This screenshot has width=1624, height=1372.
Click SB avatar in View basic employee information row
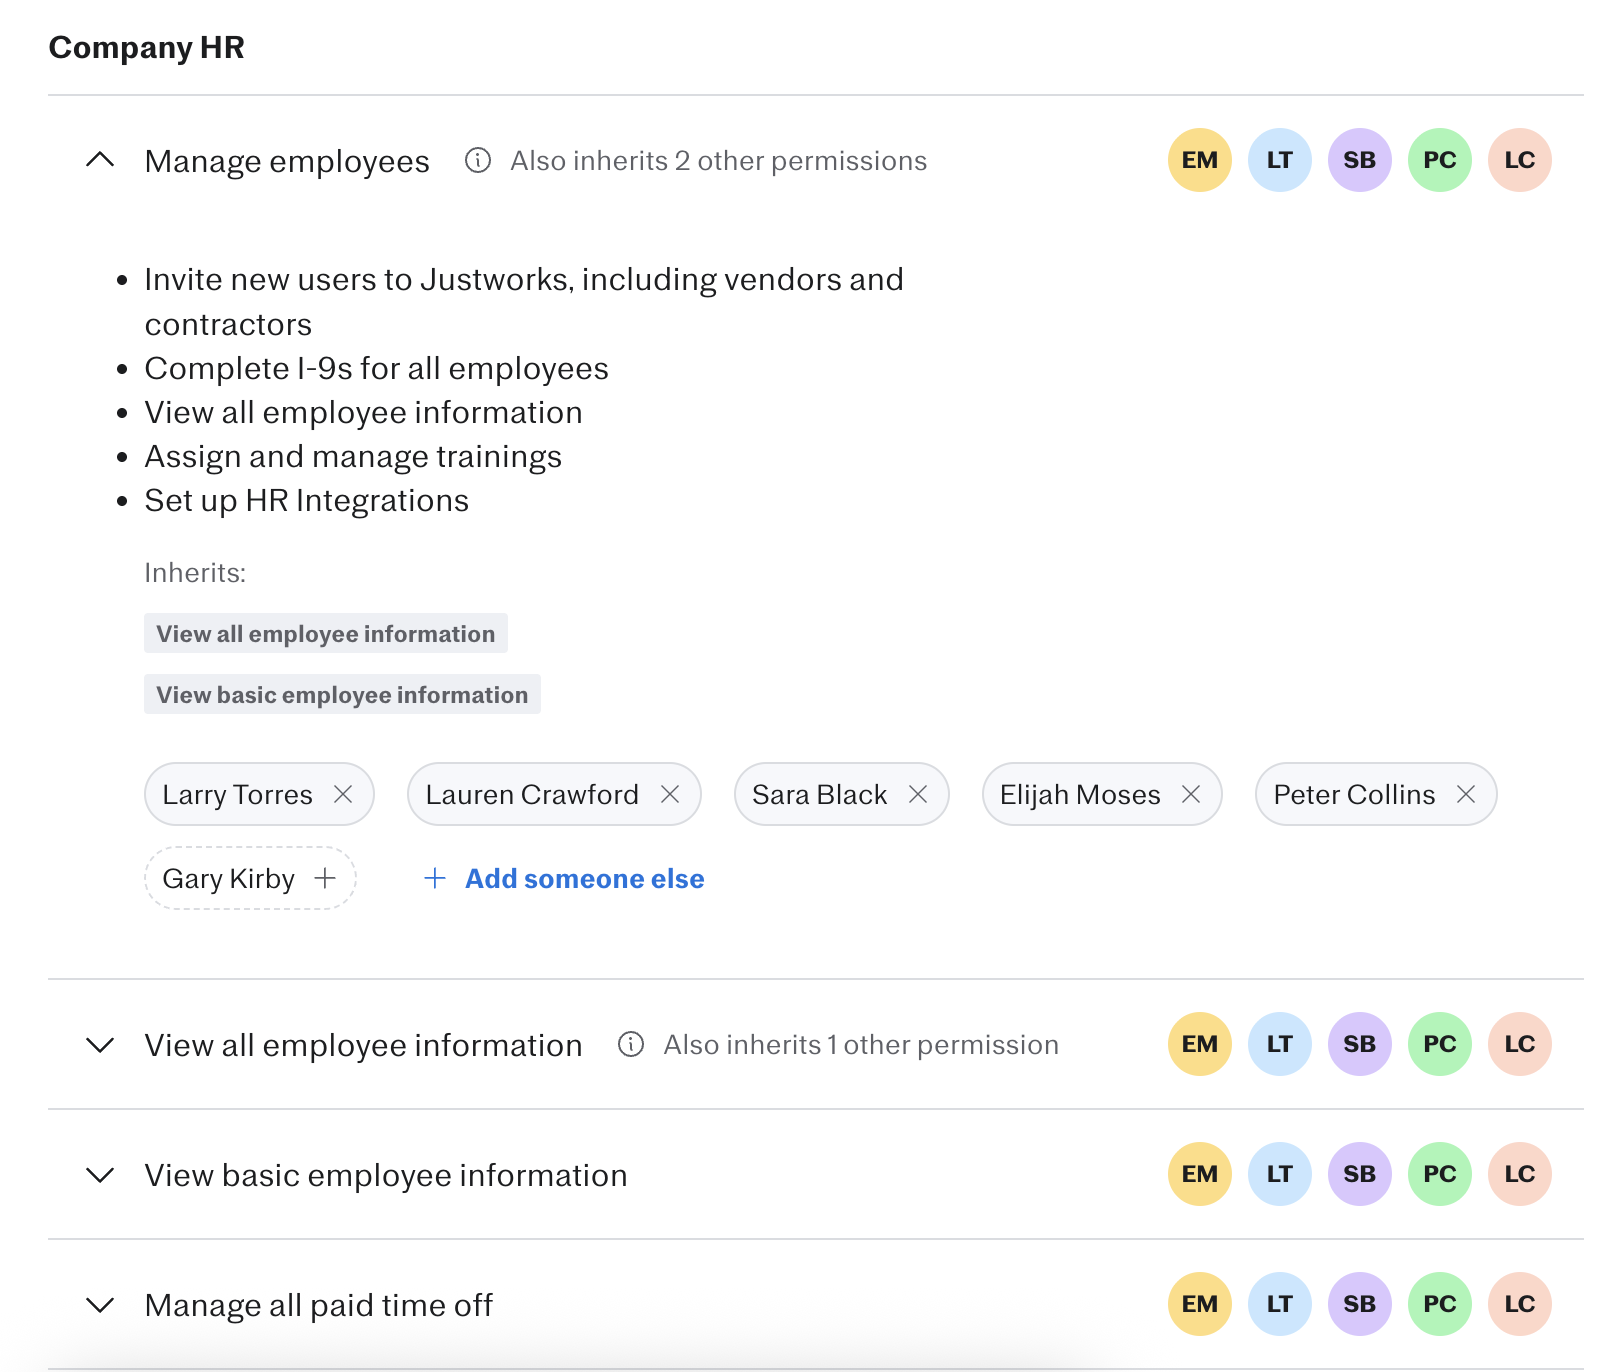tap(1360, 1174)
